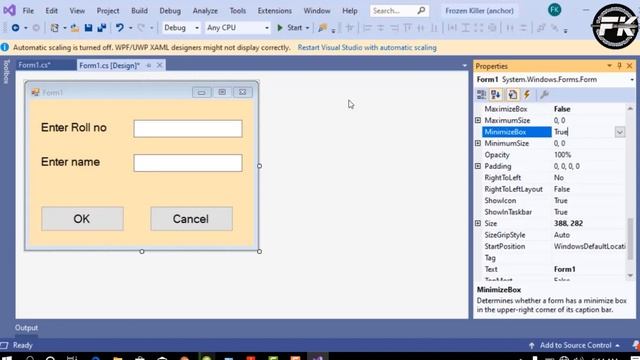
Task: Select the Text property value Form1
Action: [x=564, y=269]
